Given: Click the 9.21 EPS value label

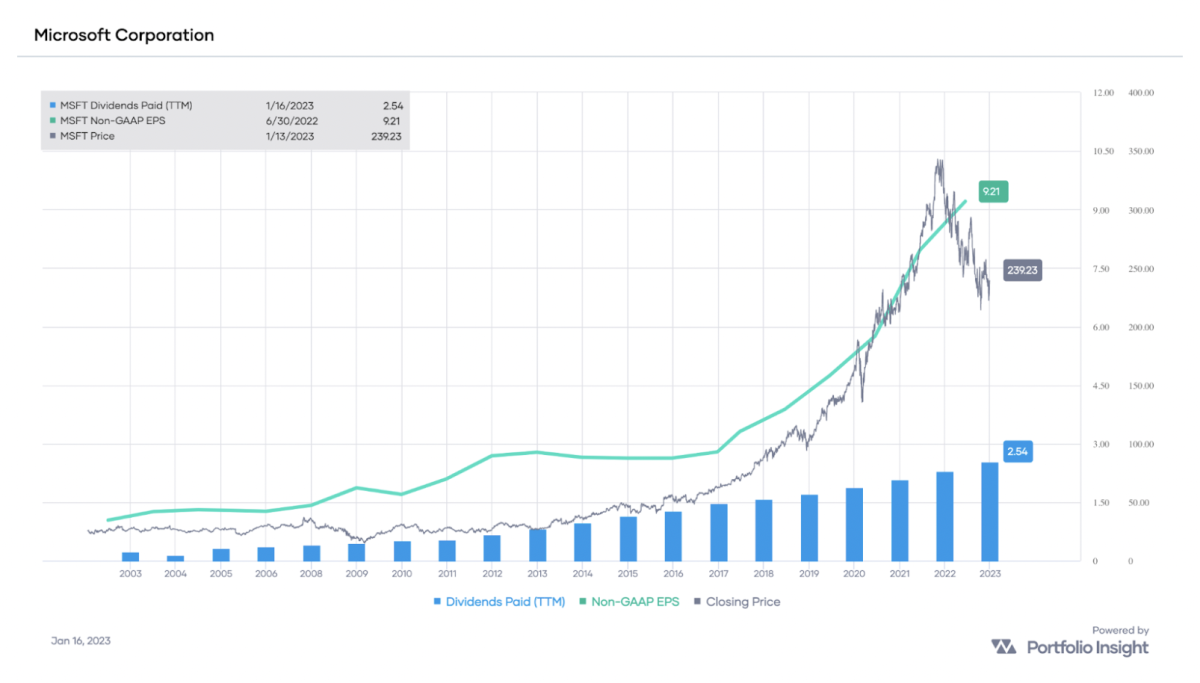Looking at the screenshot, I should point(992,193).
